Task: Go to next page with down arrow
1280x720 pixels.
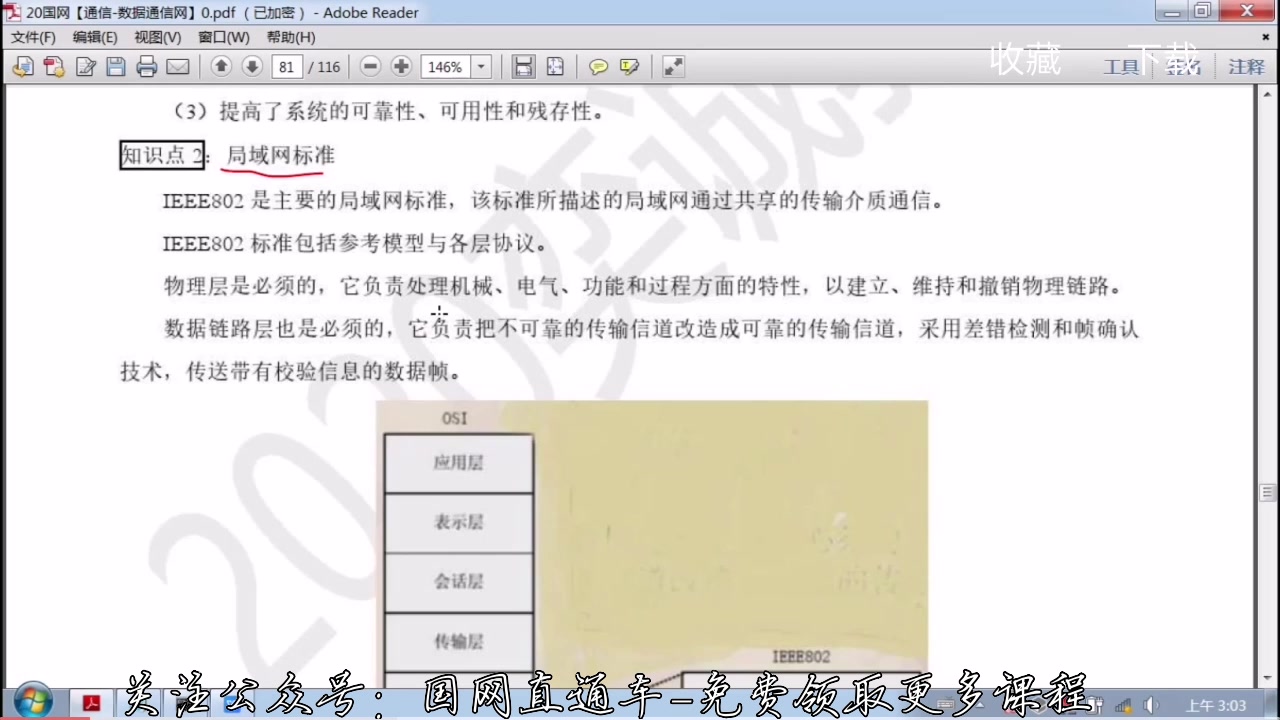Action: (252, 67)
